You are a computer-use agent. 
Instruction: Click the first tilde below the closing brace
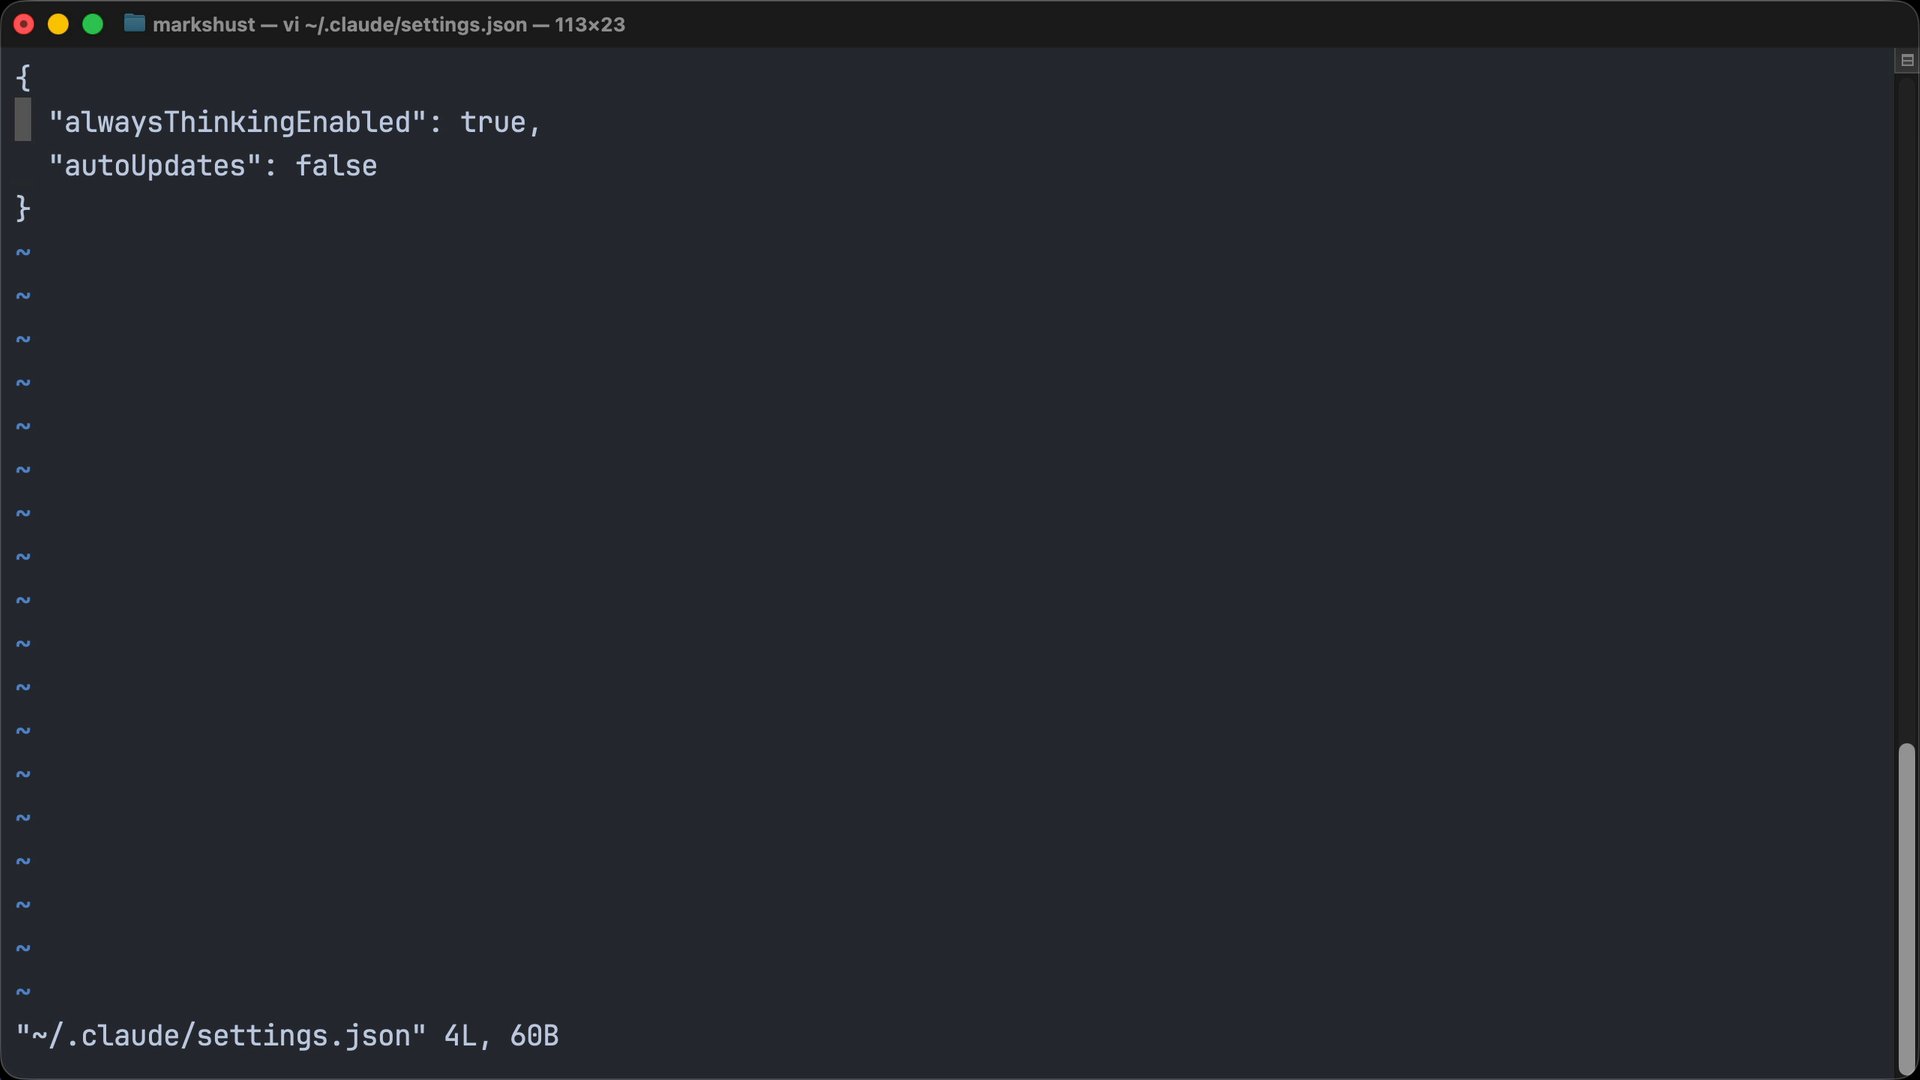[23, 252]
